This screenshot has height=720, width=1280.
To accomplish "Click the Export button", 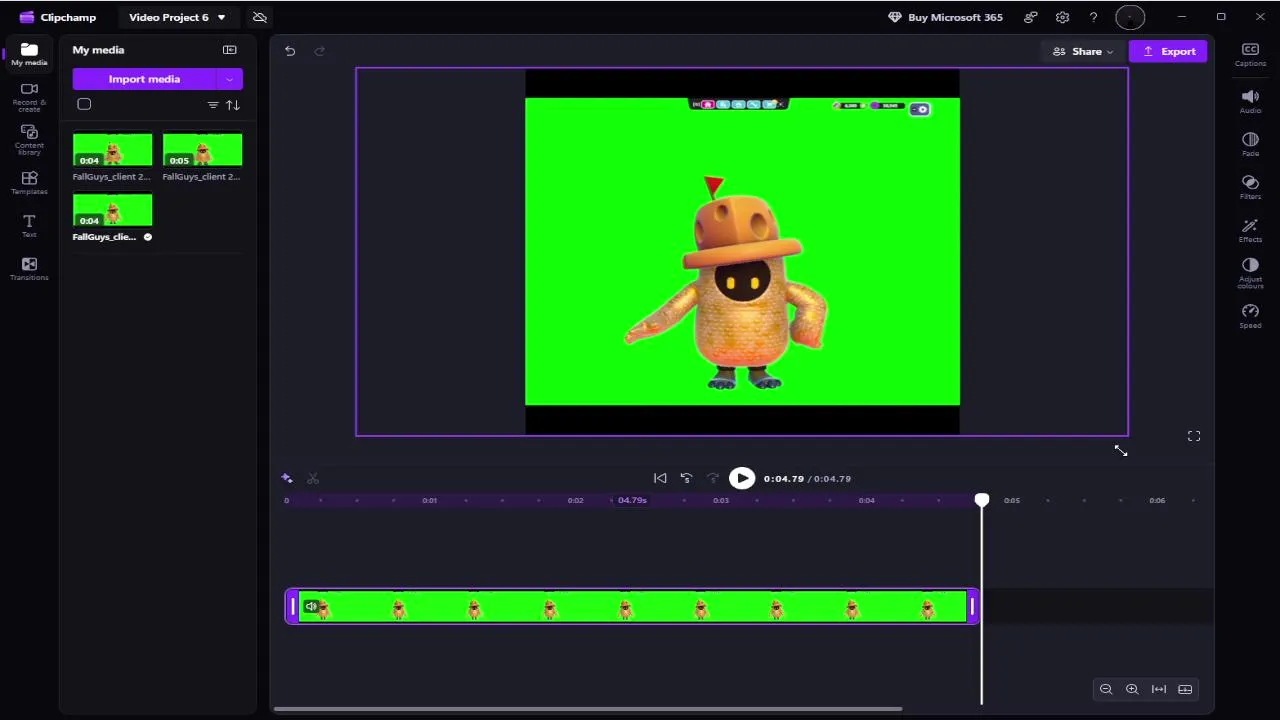I will 1168,51.
